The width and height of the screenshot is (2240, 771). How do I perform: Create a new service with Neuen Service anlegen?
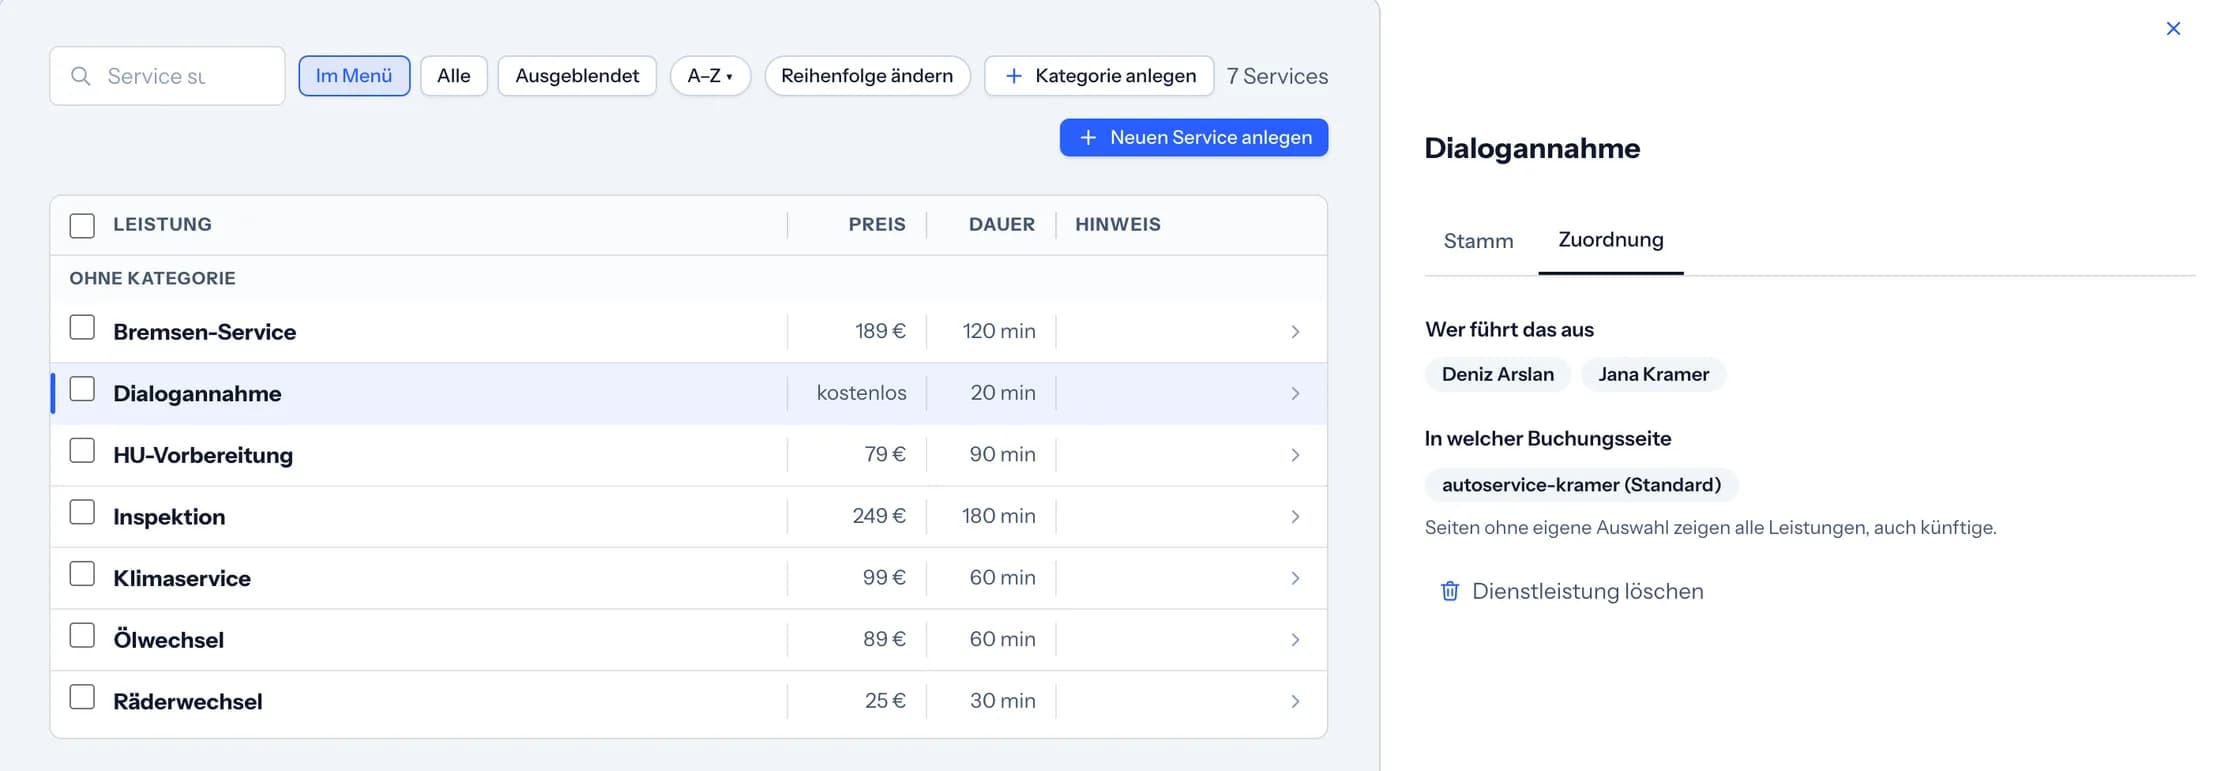click(x=1194, y=138)
